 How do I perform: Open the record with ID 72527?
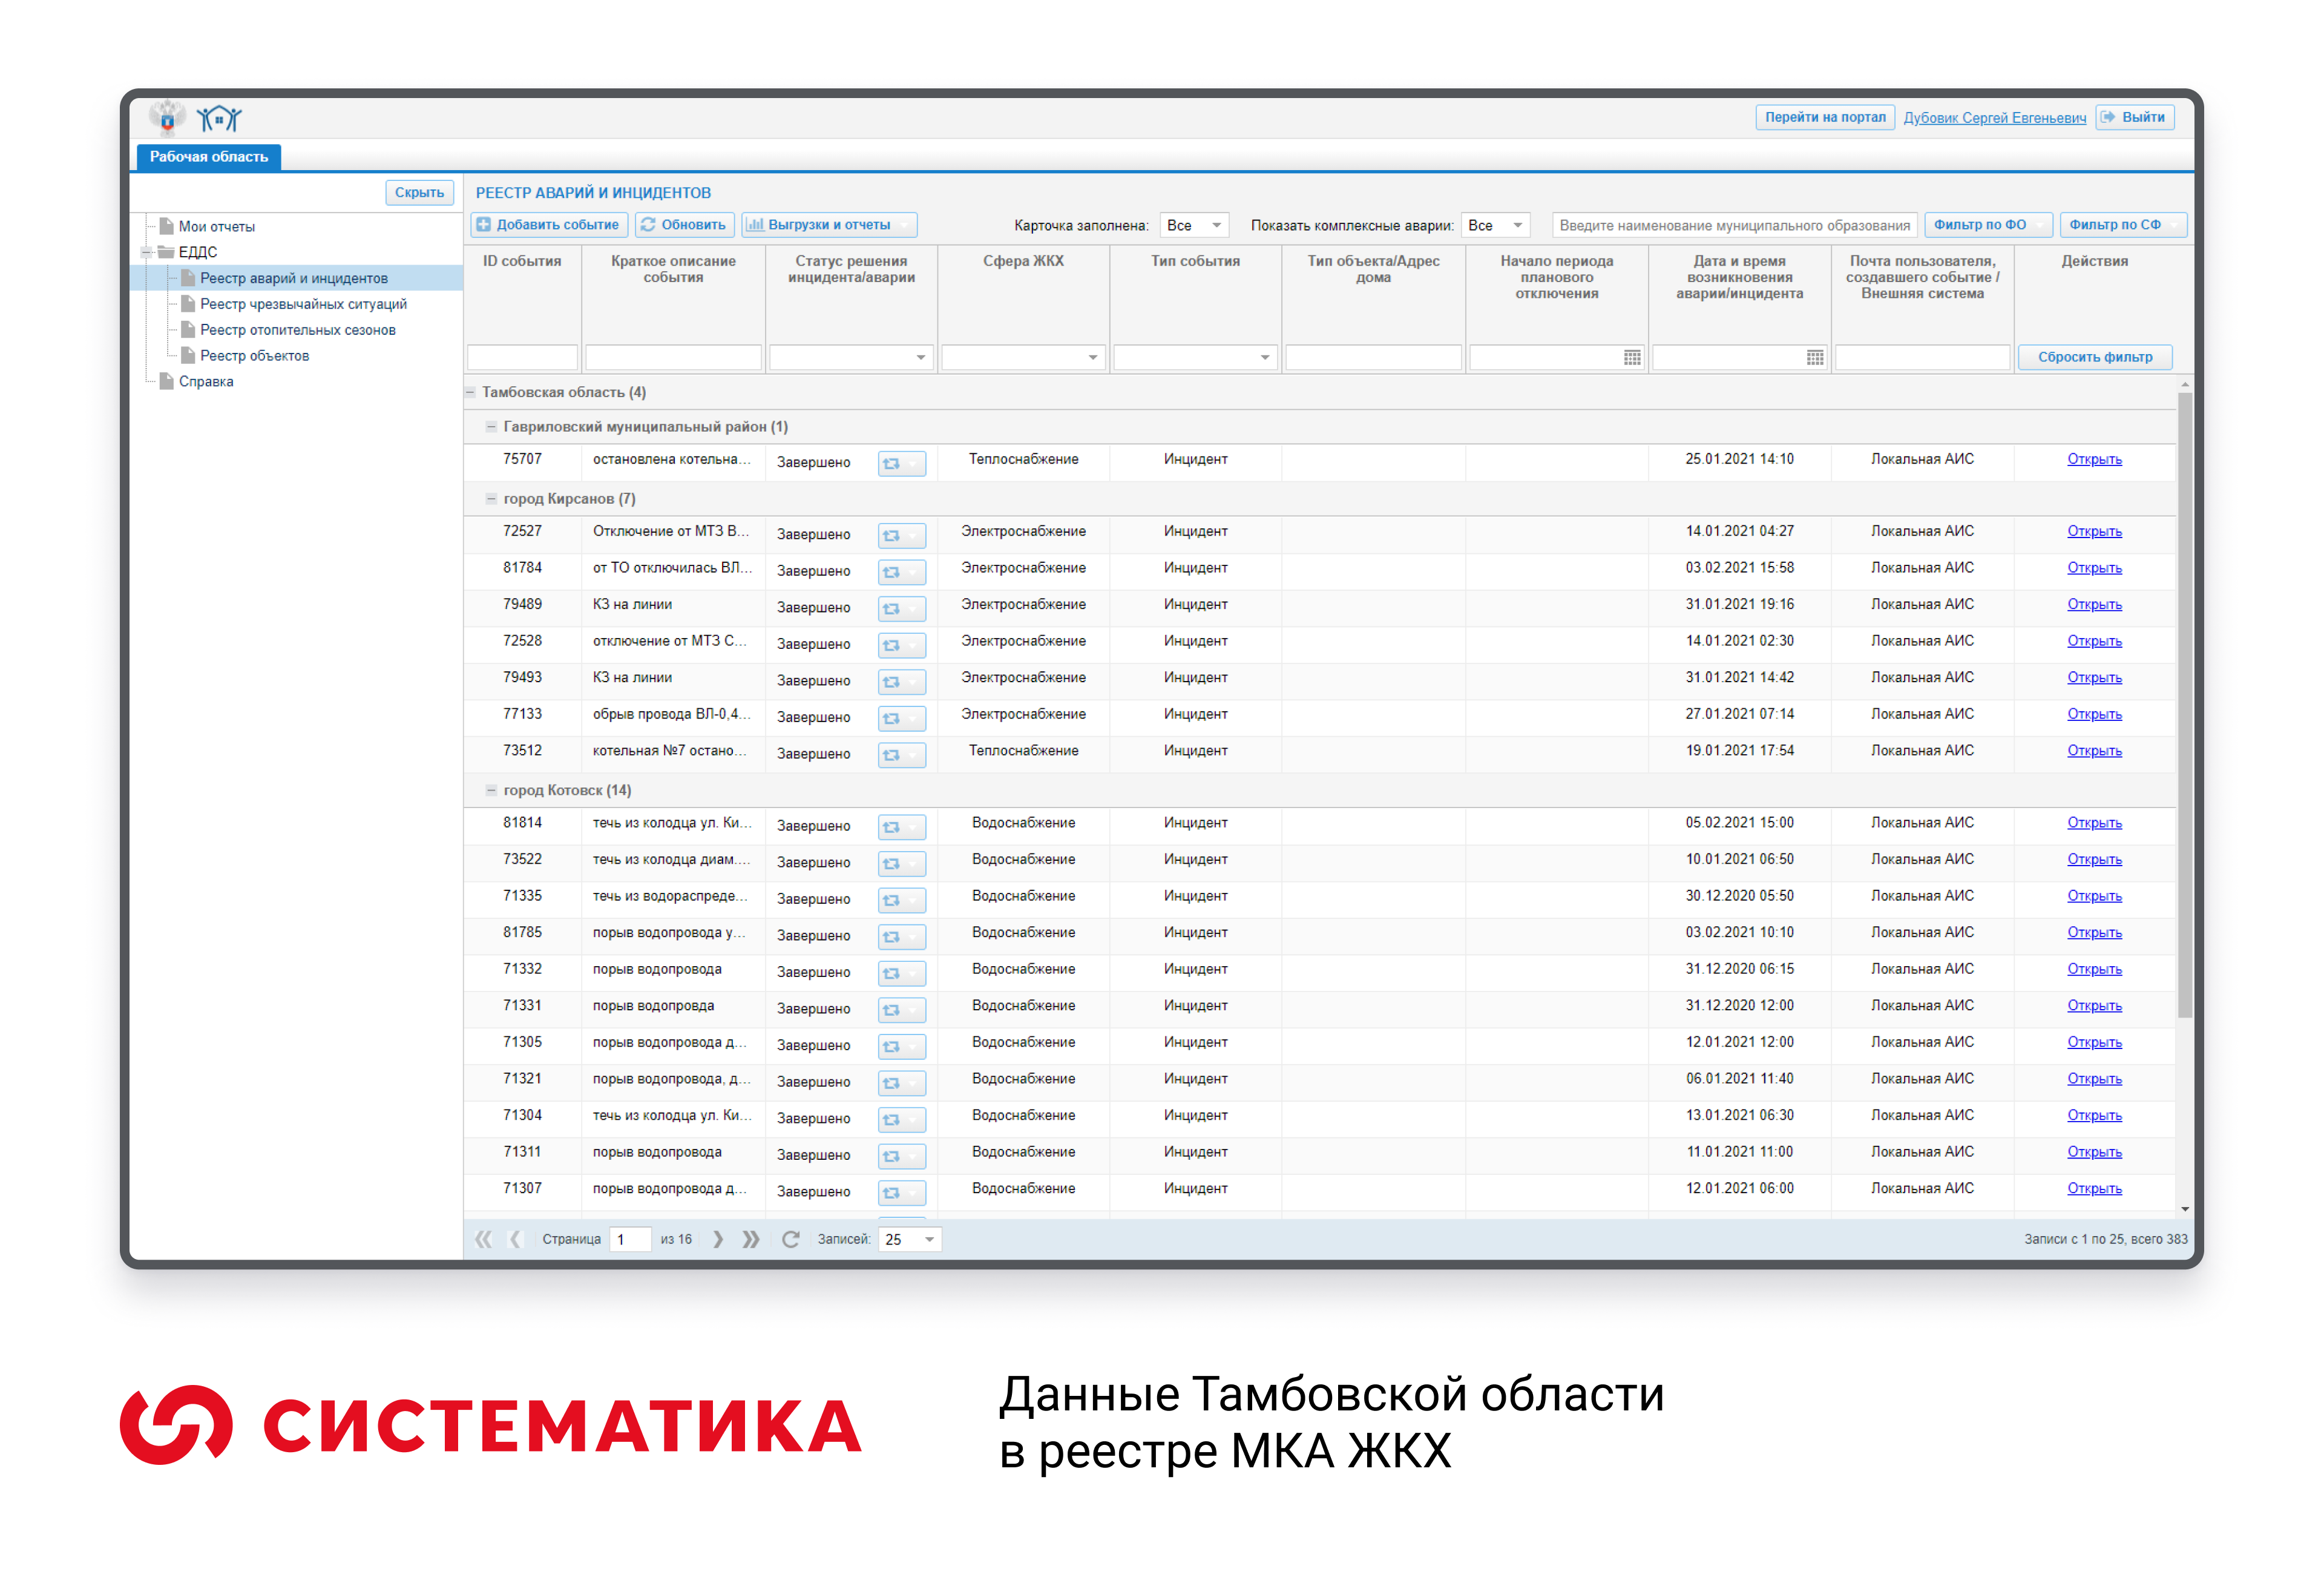coord(2094,531)
